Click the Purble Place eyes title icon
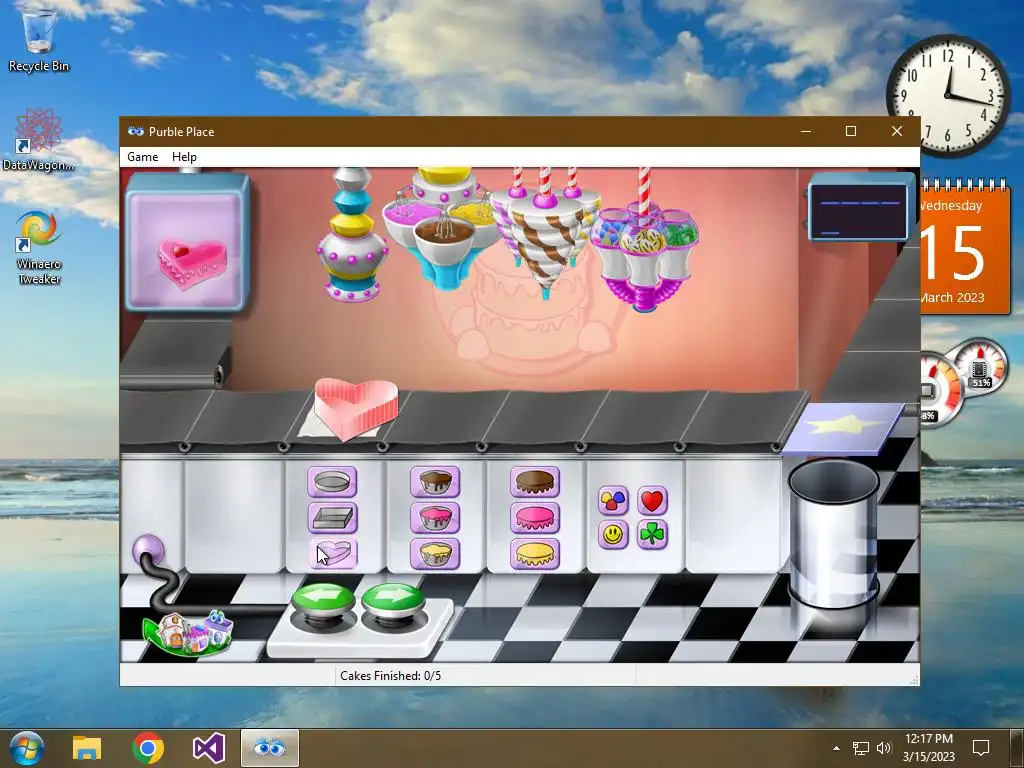 coord(136,131)
